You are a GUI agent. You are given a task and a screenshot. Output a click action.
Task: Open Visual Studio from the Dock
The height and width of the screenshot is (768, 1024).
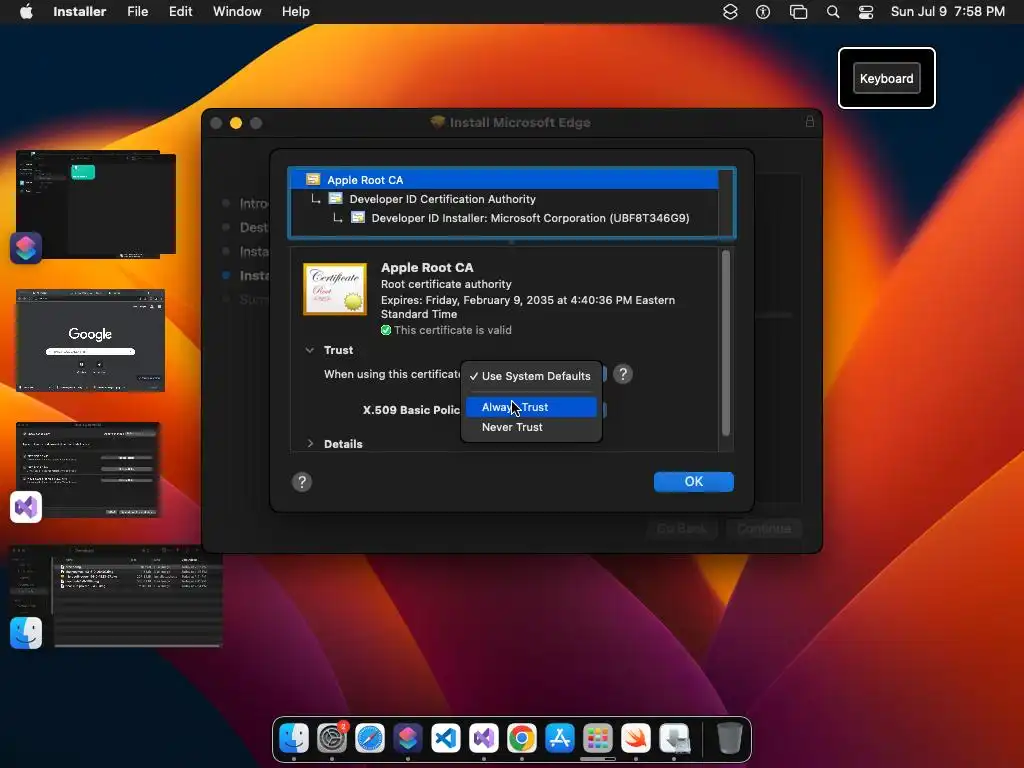pos(483,739)
